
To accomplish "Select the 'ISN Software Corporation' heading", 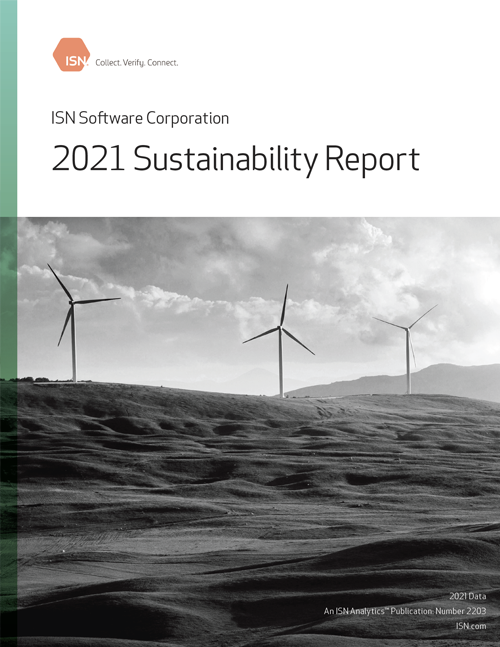I will pos(140,118).
